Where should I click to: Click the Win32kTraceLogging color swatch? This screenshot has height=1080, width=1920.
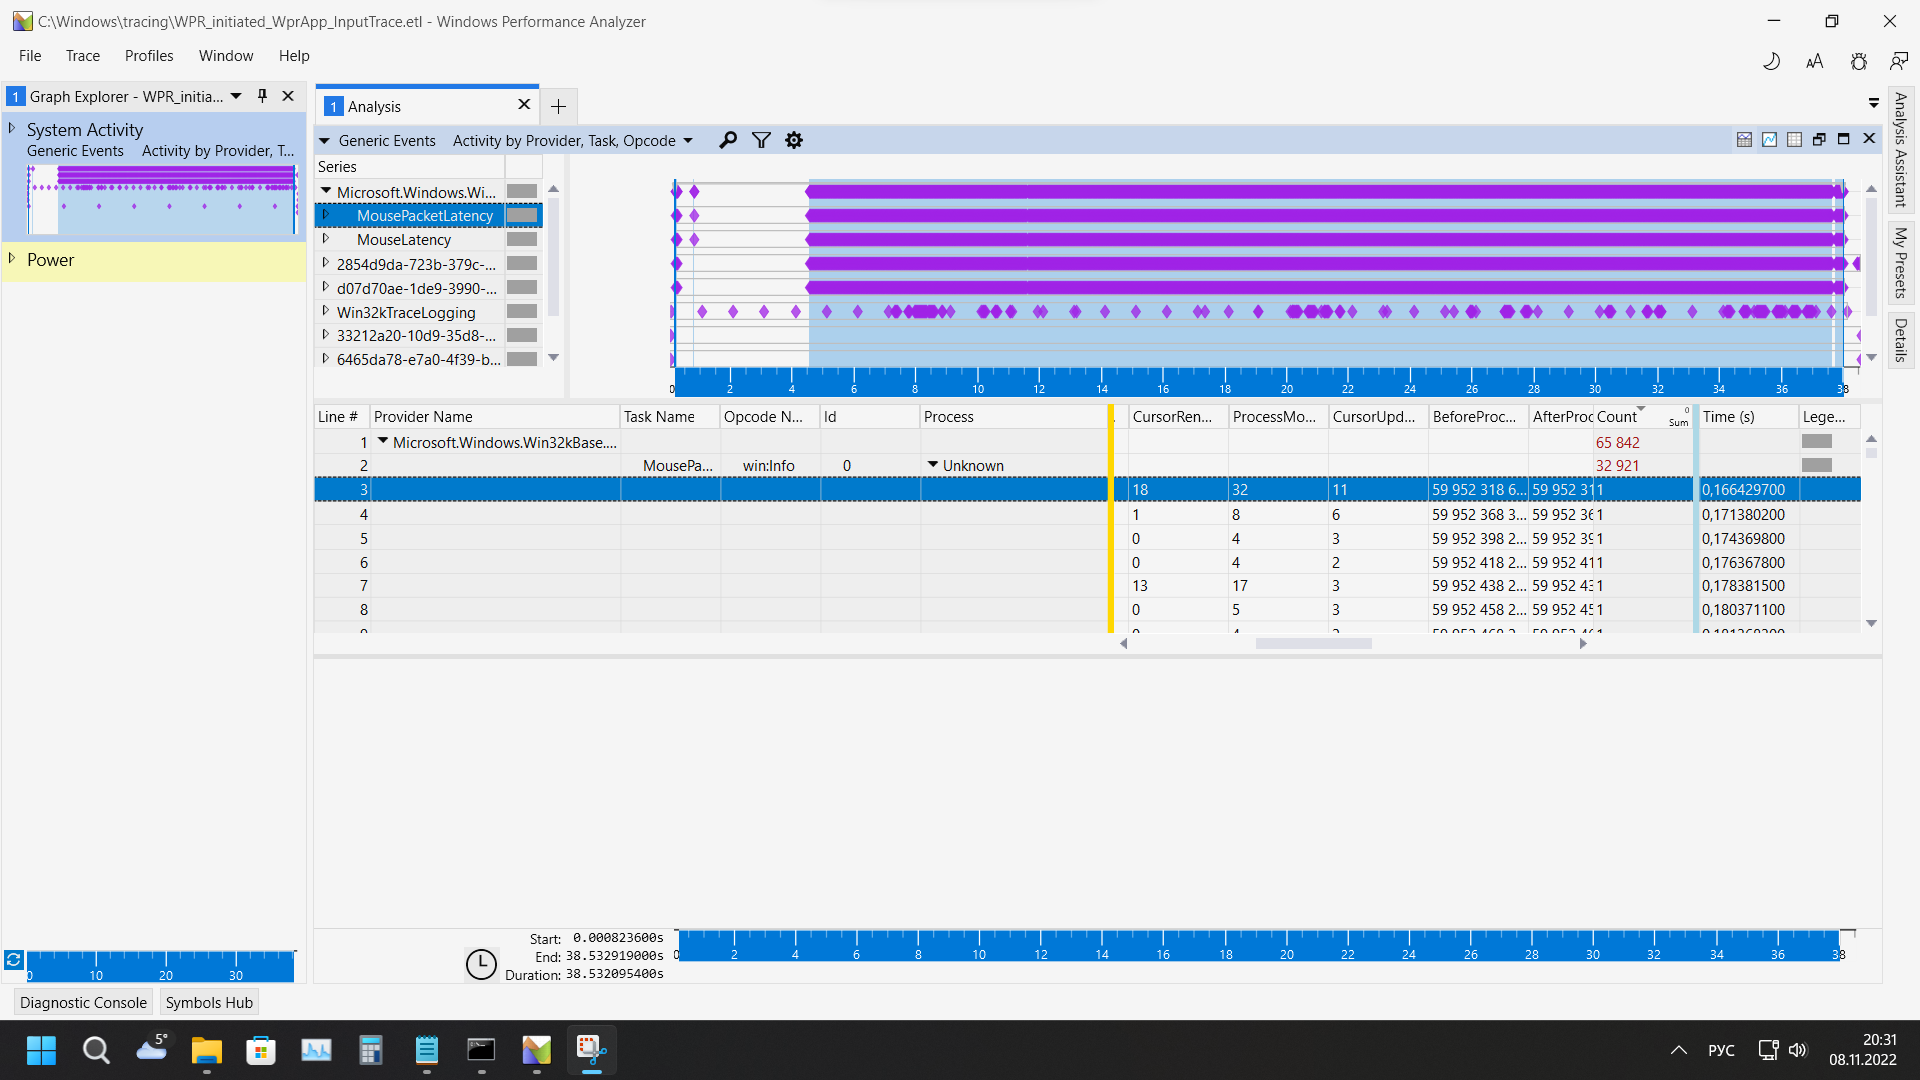tap(522, 311)
